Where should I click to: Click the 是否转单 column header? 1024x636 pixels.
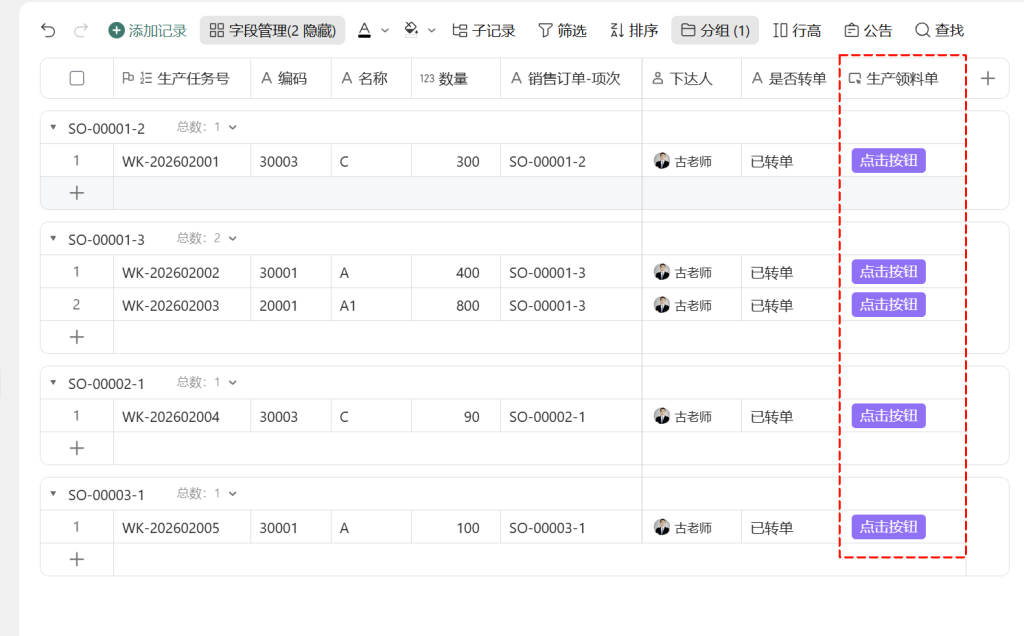tap(790, 78)
